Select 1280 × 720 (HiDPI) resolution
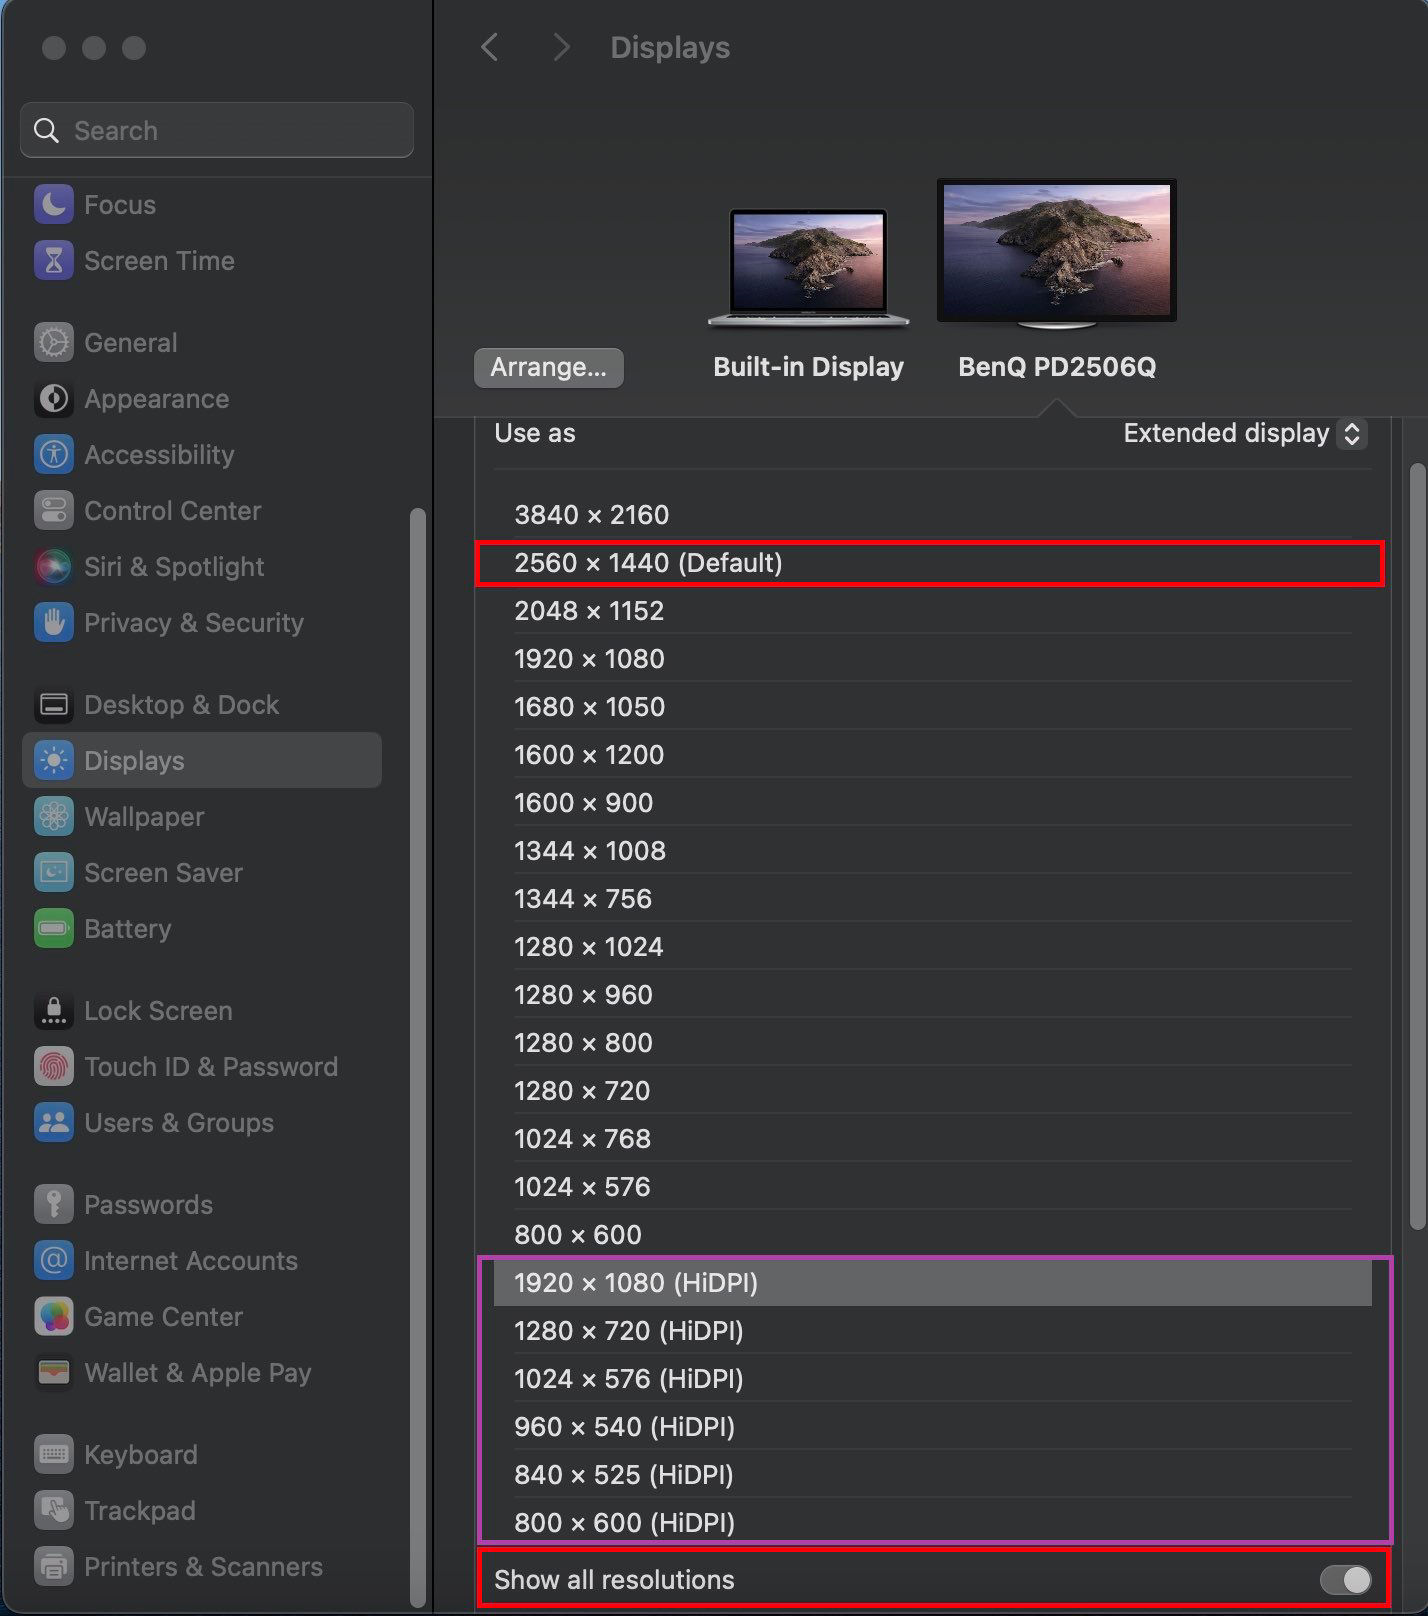This screenshot has height=1616, width=1428. [932, 1331]
